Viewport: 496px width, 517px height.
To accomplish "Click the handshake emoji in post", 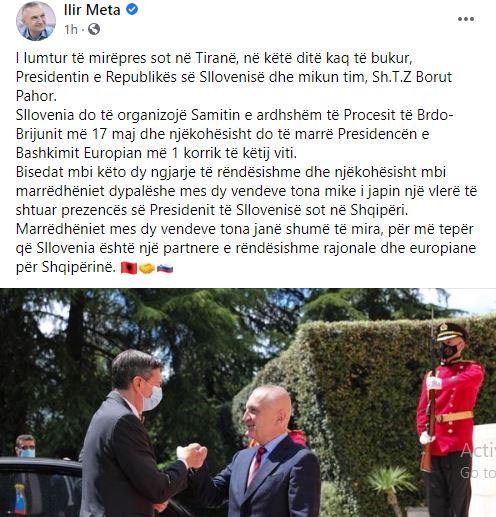I will [x=147, y=268].
